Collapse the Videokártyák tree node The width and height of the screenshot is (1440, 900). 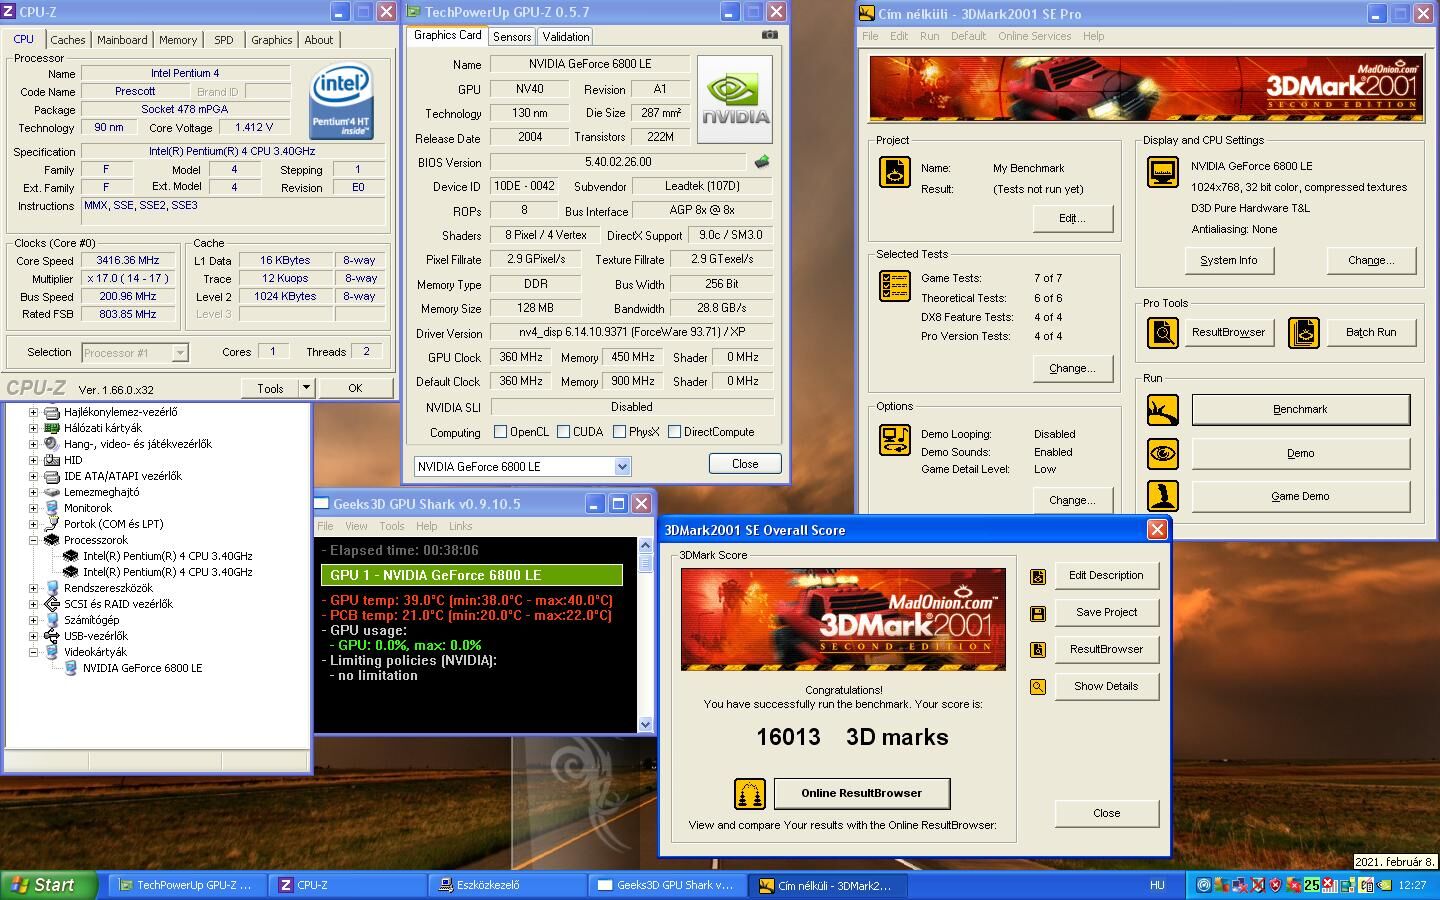coord(33,652)
